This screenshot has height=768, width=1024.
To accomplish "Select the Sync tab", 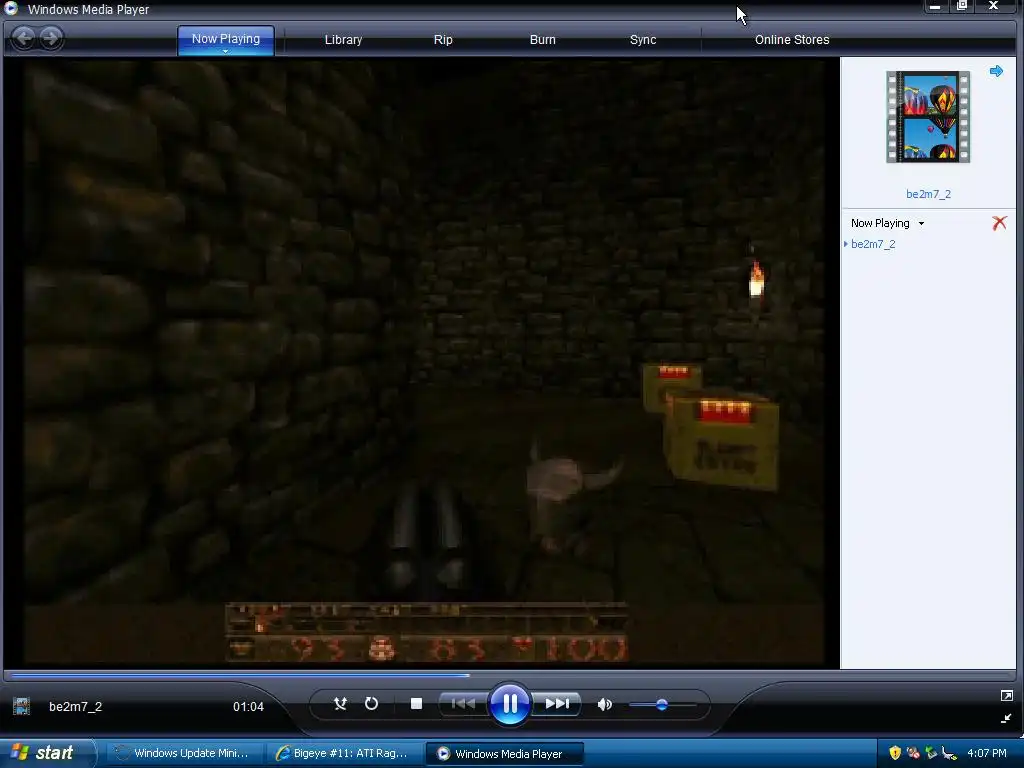I will click(643, 40).
